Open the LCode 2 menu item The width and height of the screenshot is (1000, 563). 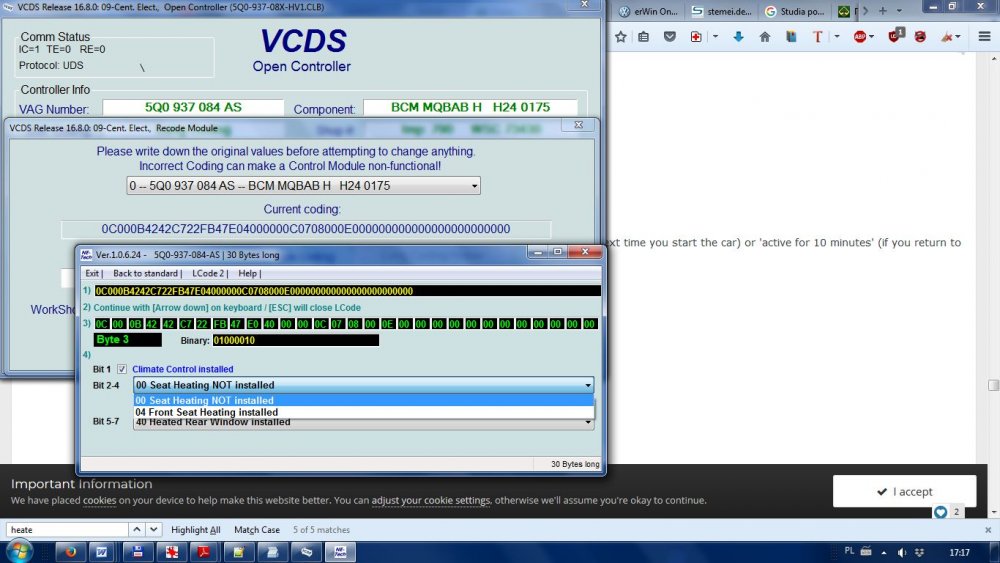tap(208, 274)
